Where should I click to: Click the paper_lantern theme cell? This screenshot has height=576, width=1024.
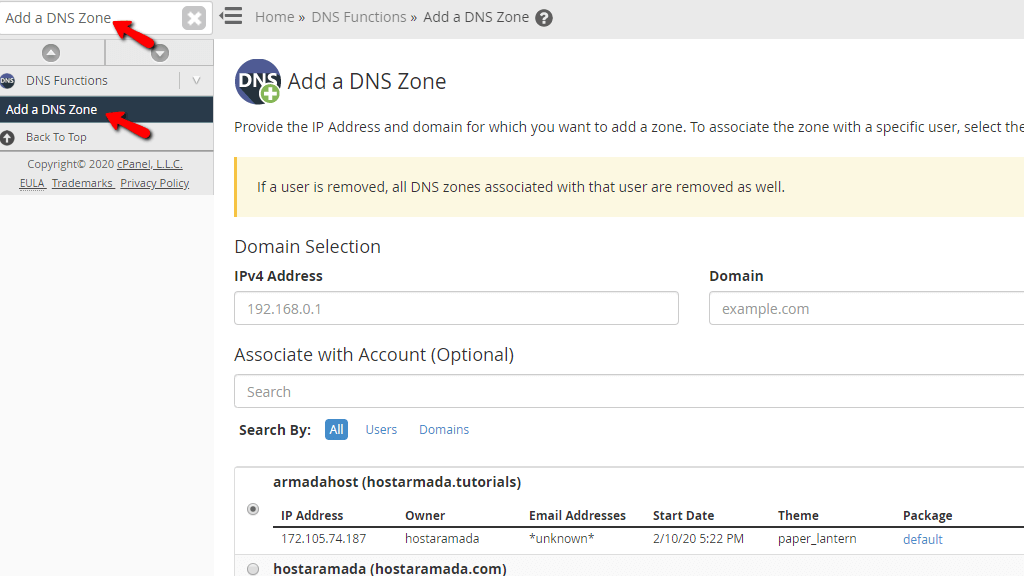click(x=817, y=539)
